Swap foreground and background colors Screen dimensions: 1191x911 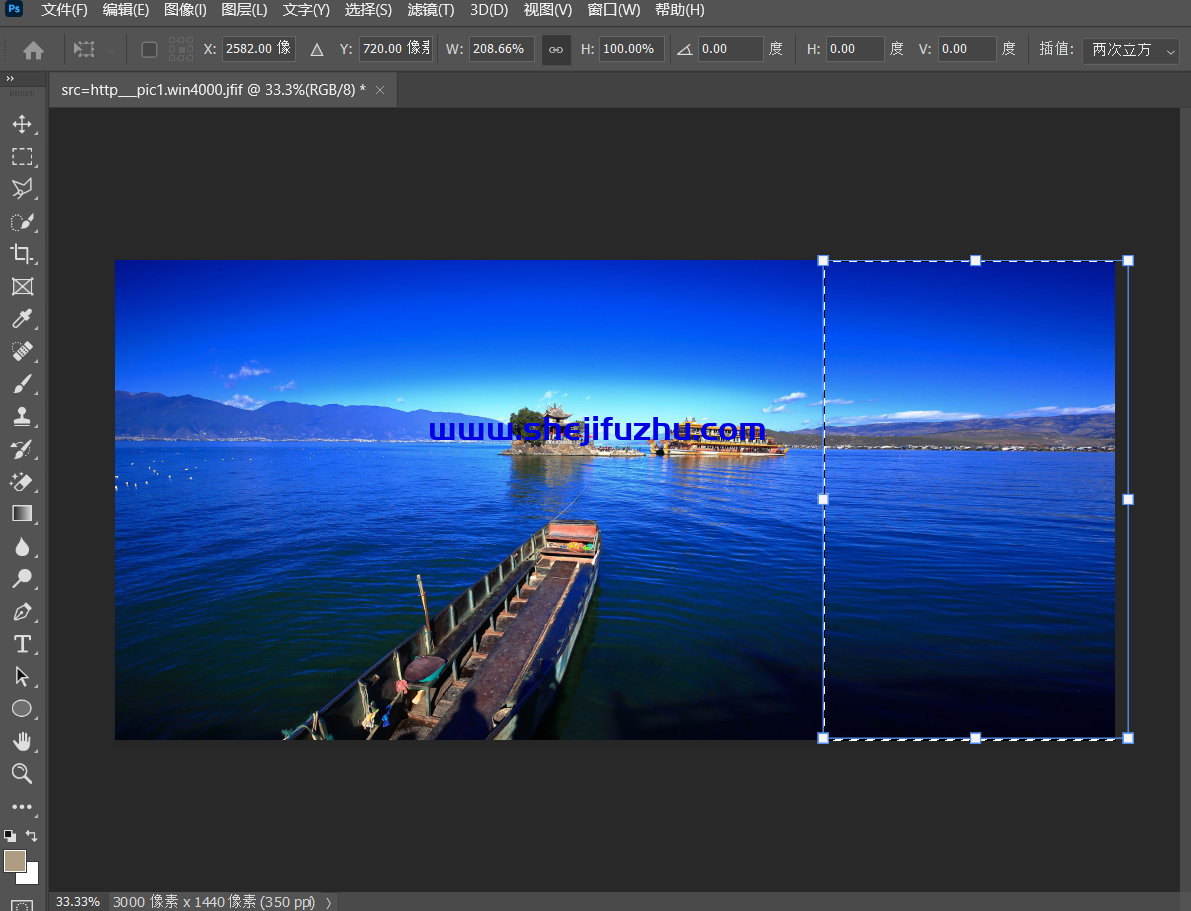[x=32, y=836]
